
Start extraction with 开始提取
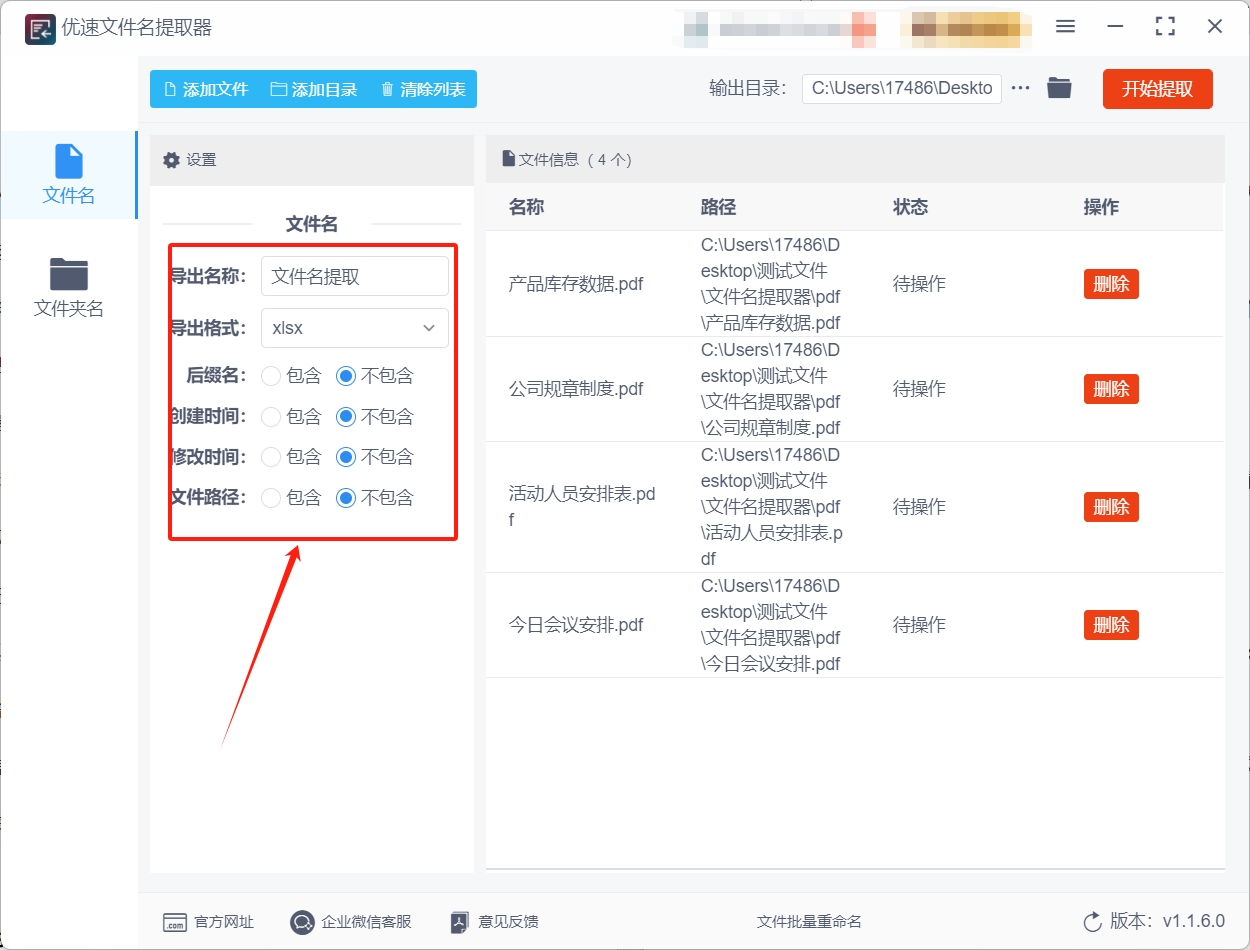point(1157,89)
